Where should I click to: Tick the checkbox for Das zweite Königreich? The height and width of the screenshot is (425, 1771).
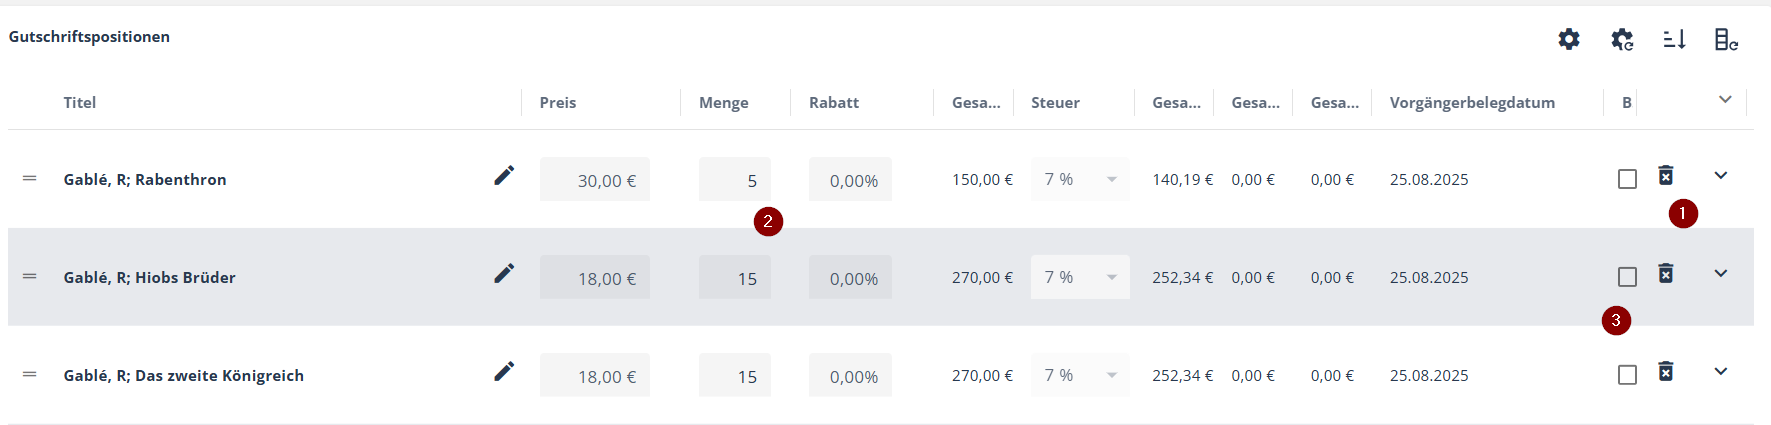(x=1627, y=375)
